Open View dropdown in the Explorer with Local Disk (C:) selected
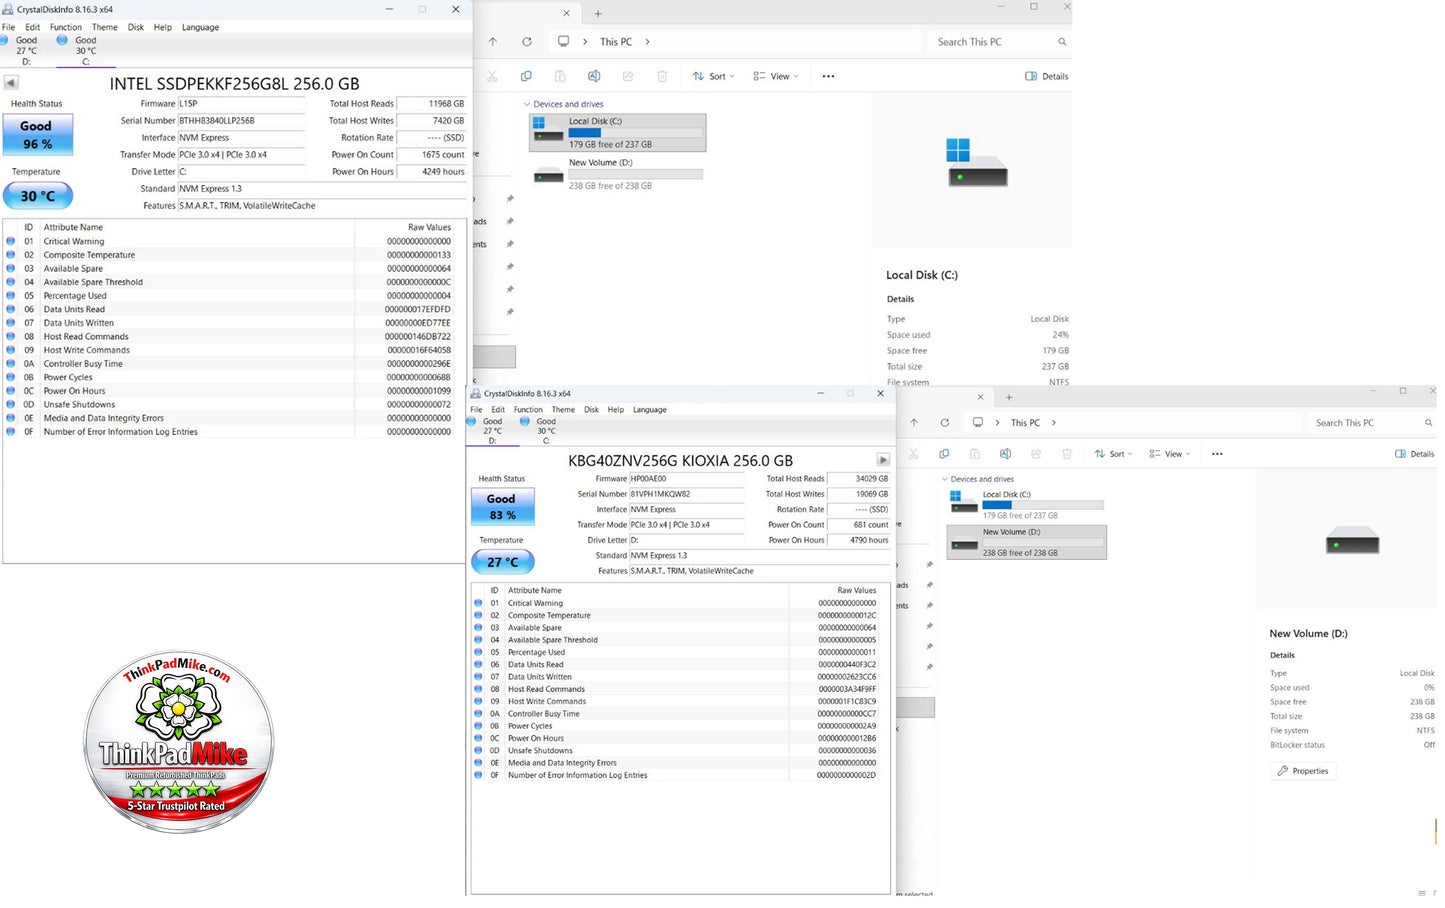This screenshot has height=908, width=1445. tap(776, 76)
